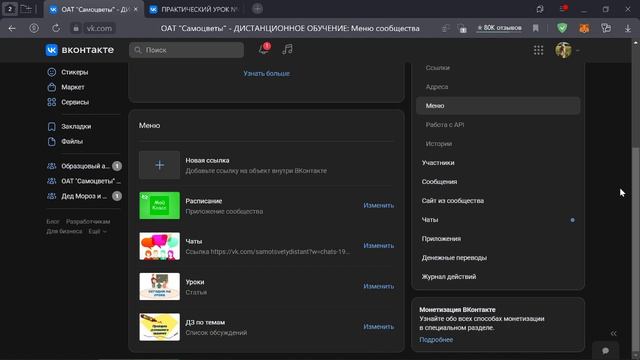Open the music note icon
This screenshot has height=360, width=640.
tap(287, 49)
